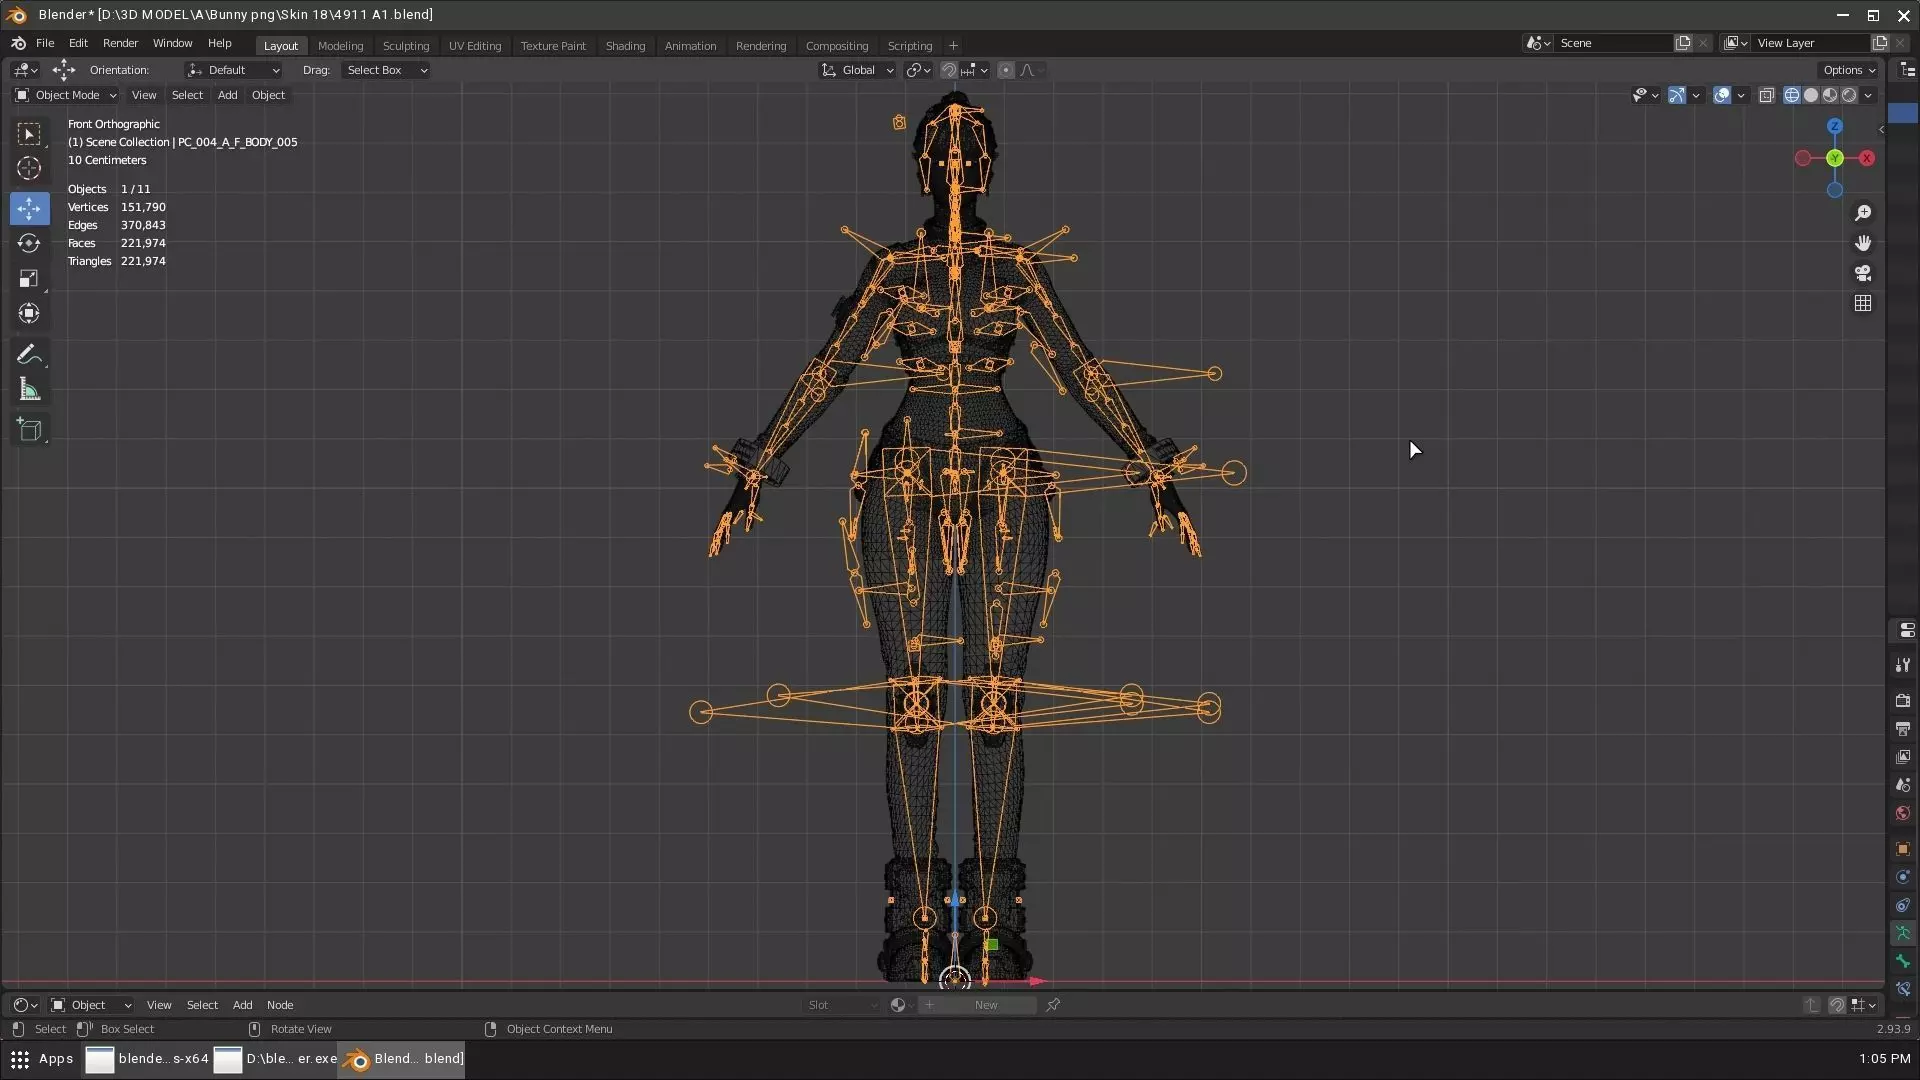
Task: Expand the Options dropdown
Action: click(x=1848, y=70)
